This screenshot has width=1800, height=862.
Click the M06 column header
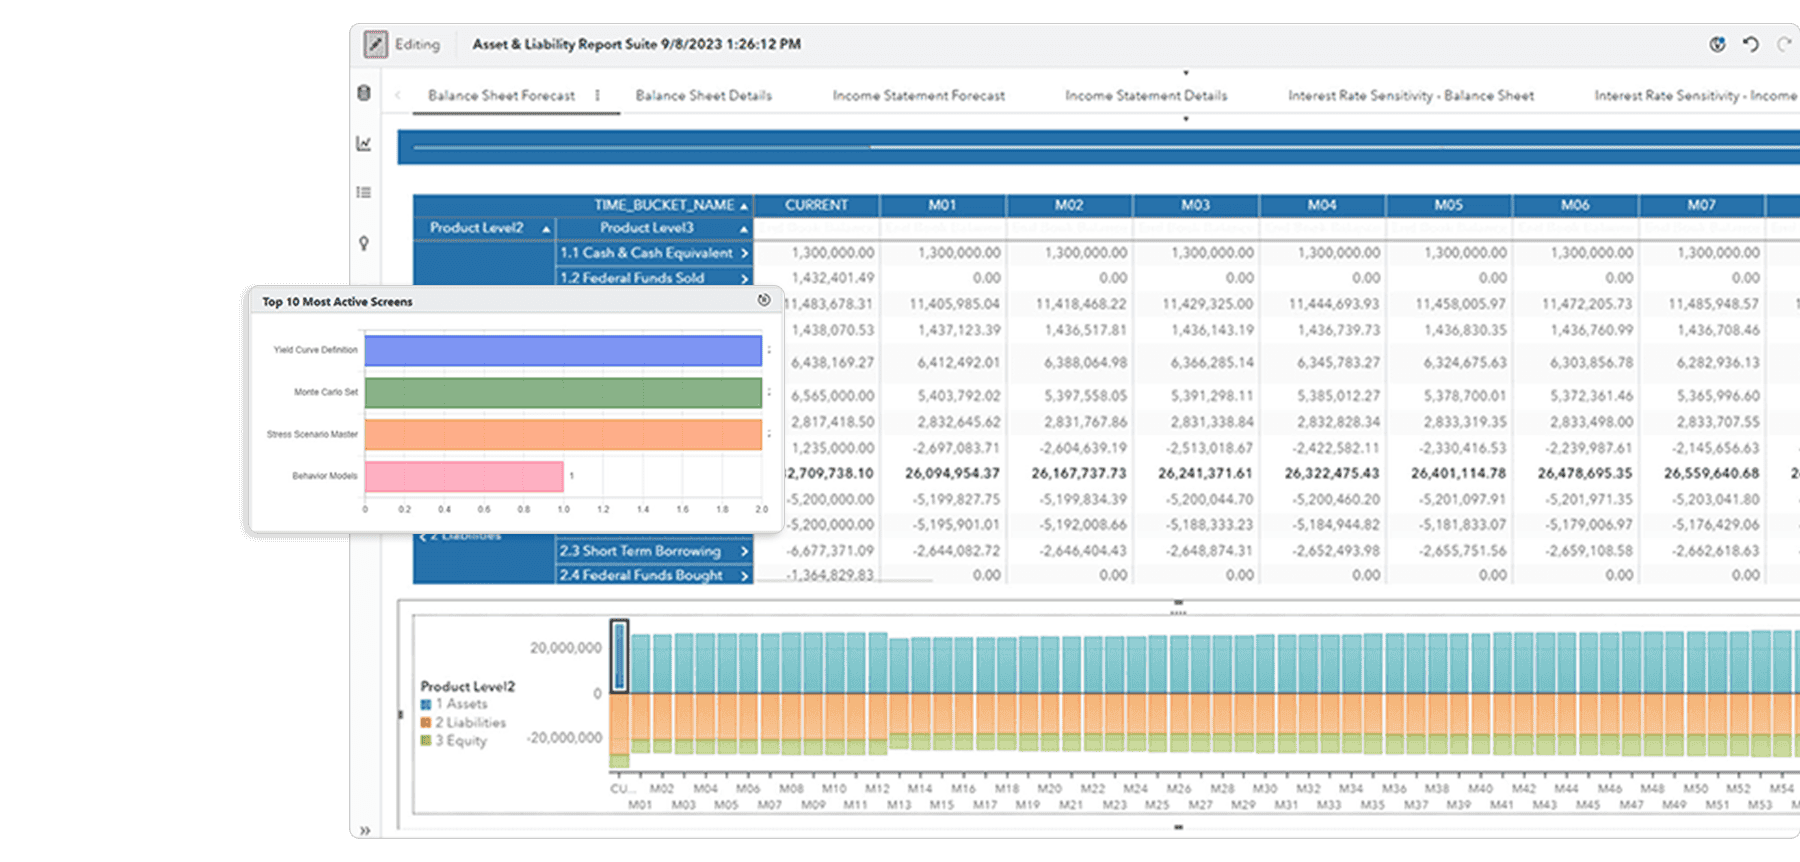tap(1575, 205)
